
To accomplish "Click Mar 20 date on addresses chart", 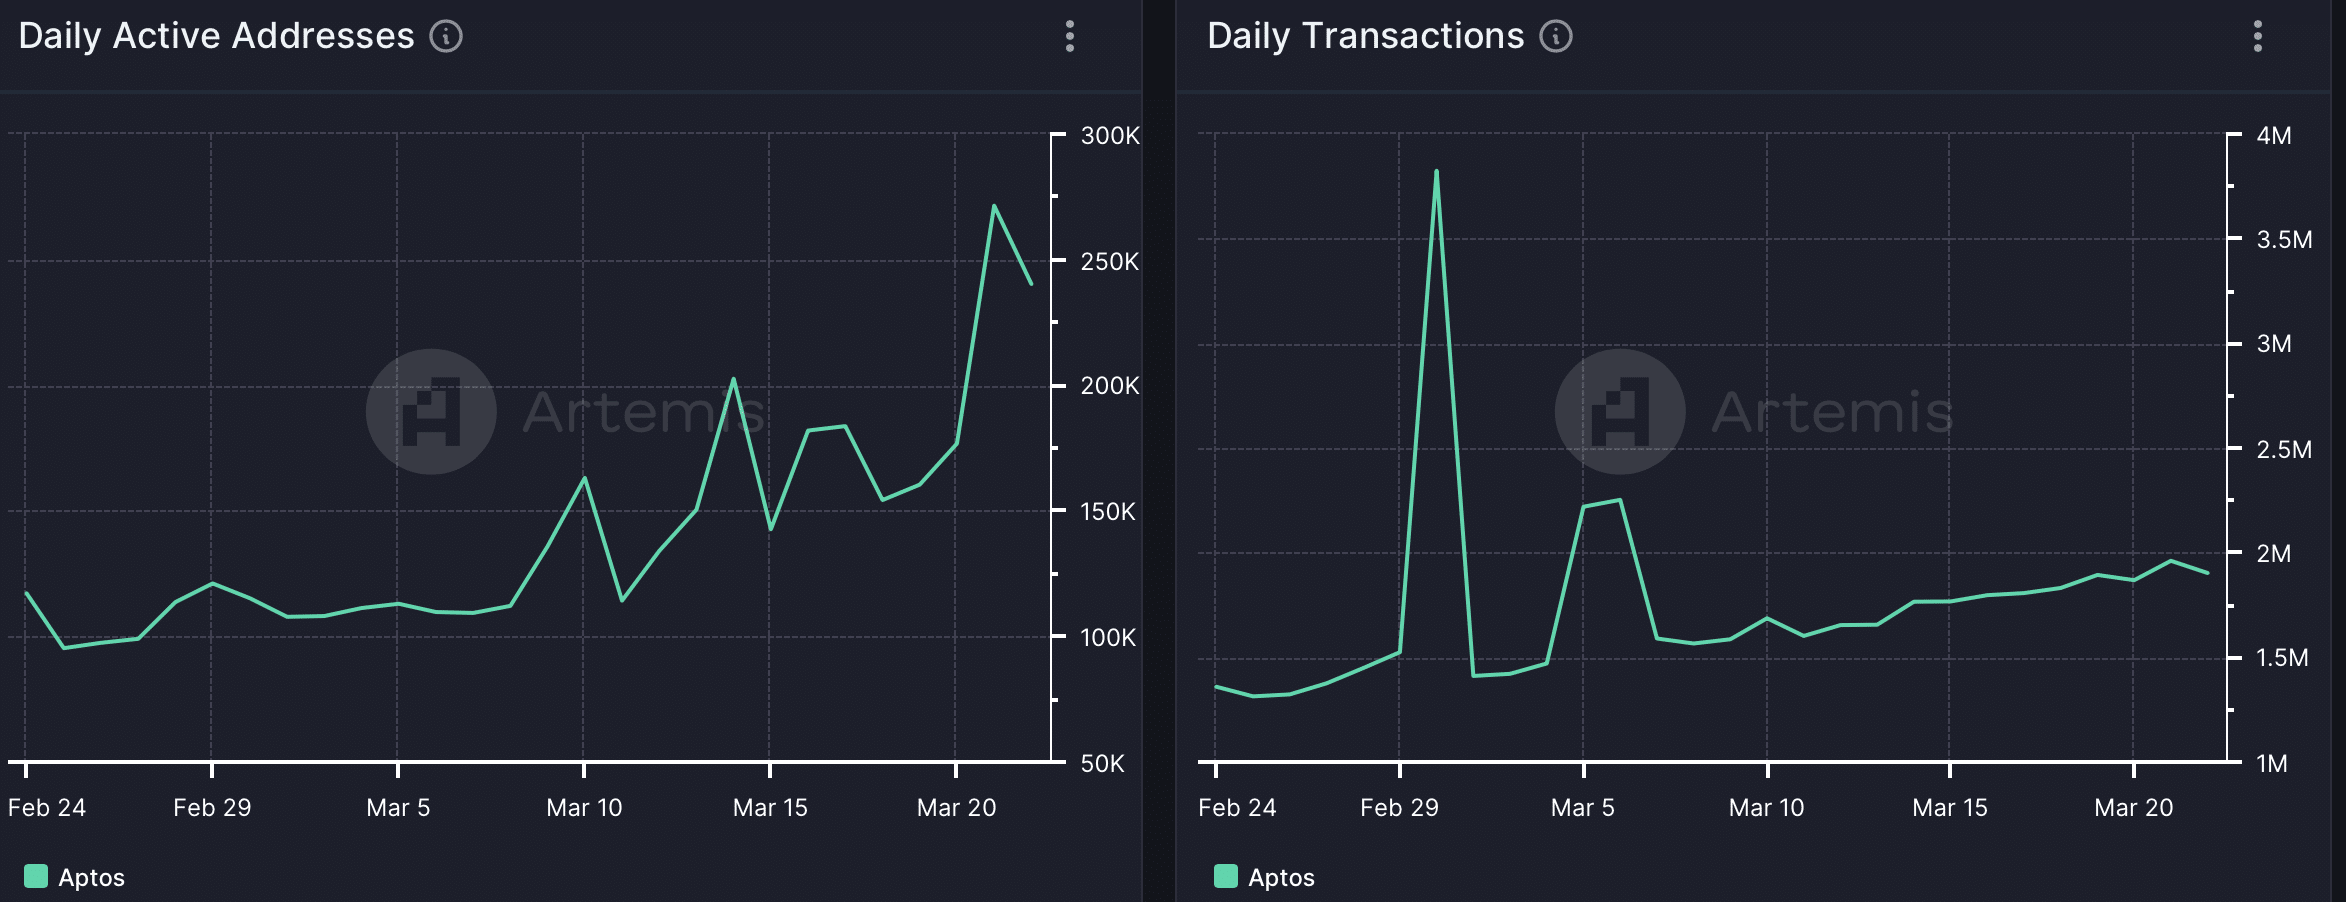I will tap(957, 808).
